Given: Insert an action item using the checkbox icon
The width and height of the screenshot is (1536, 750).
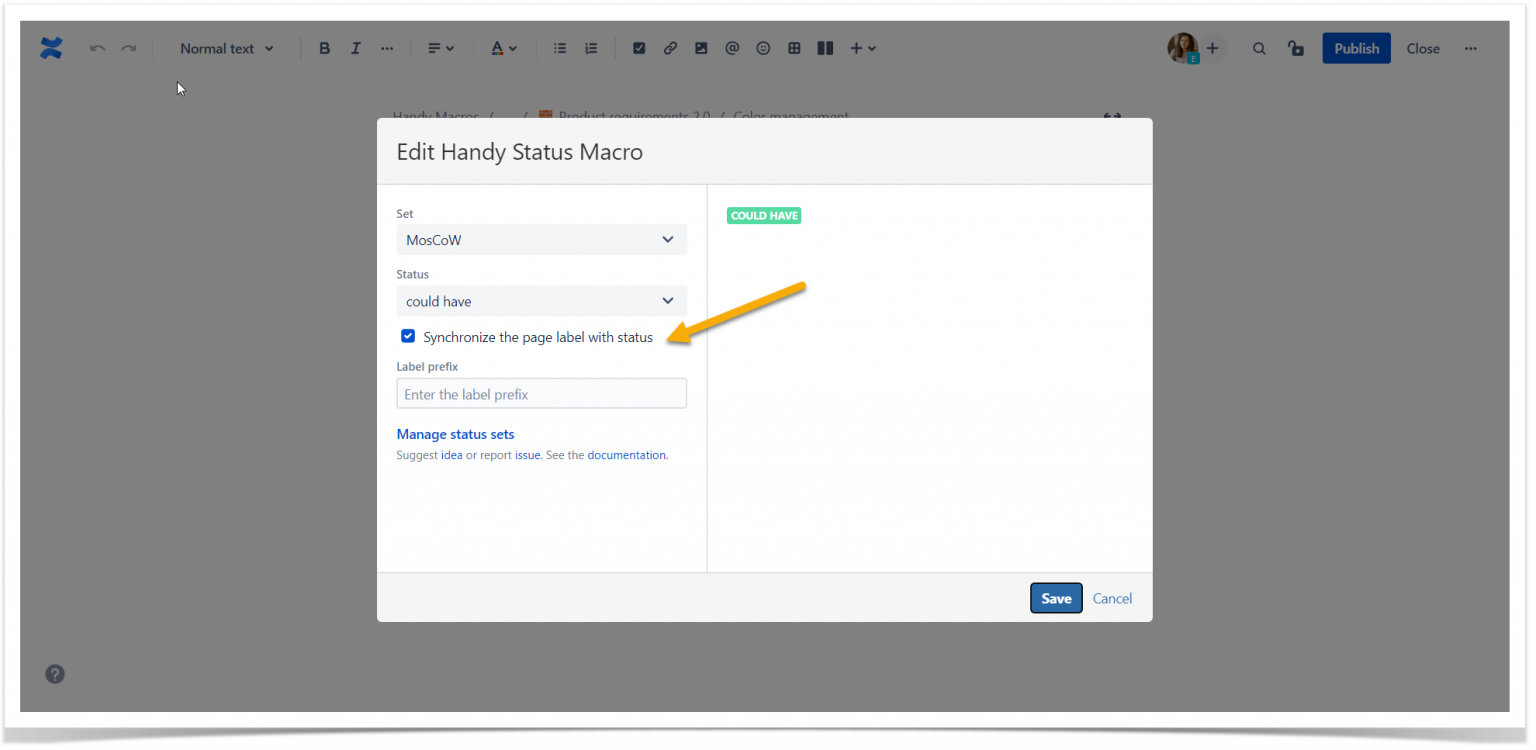Looking at the screenshot, I should click(639, 47).
